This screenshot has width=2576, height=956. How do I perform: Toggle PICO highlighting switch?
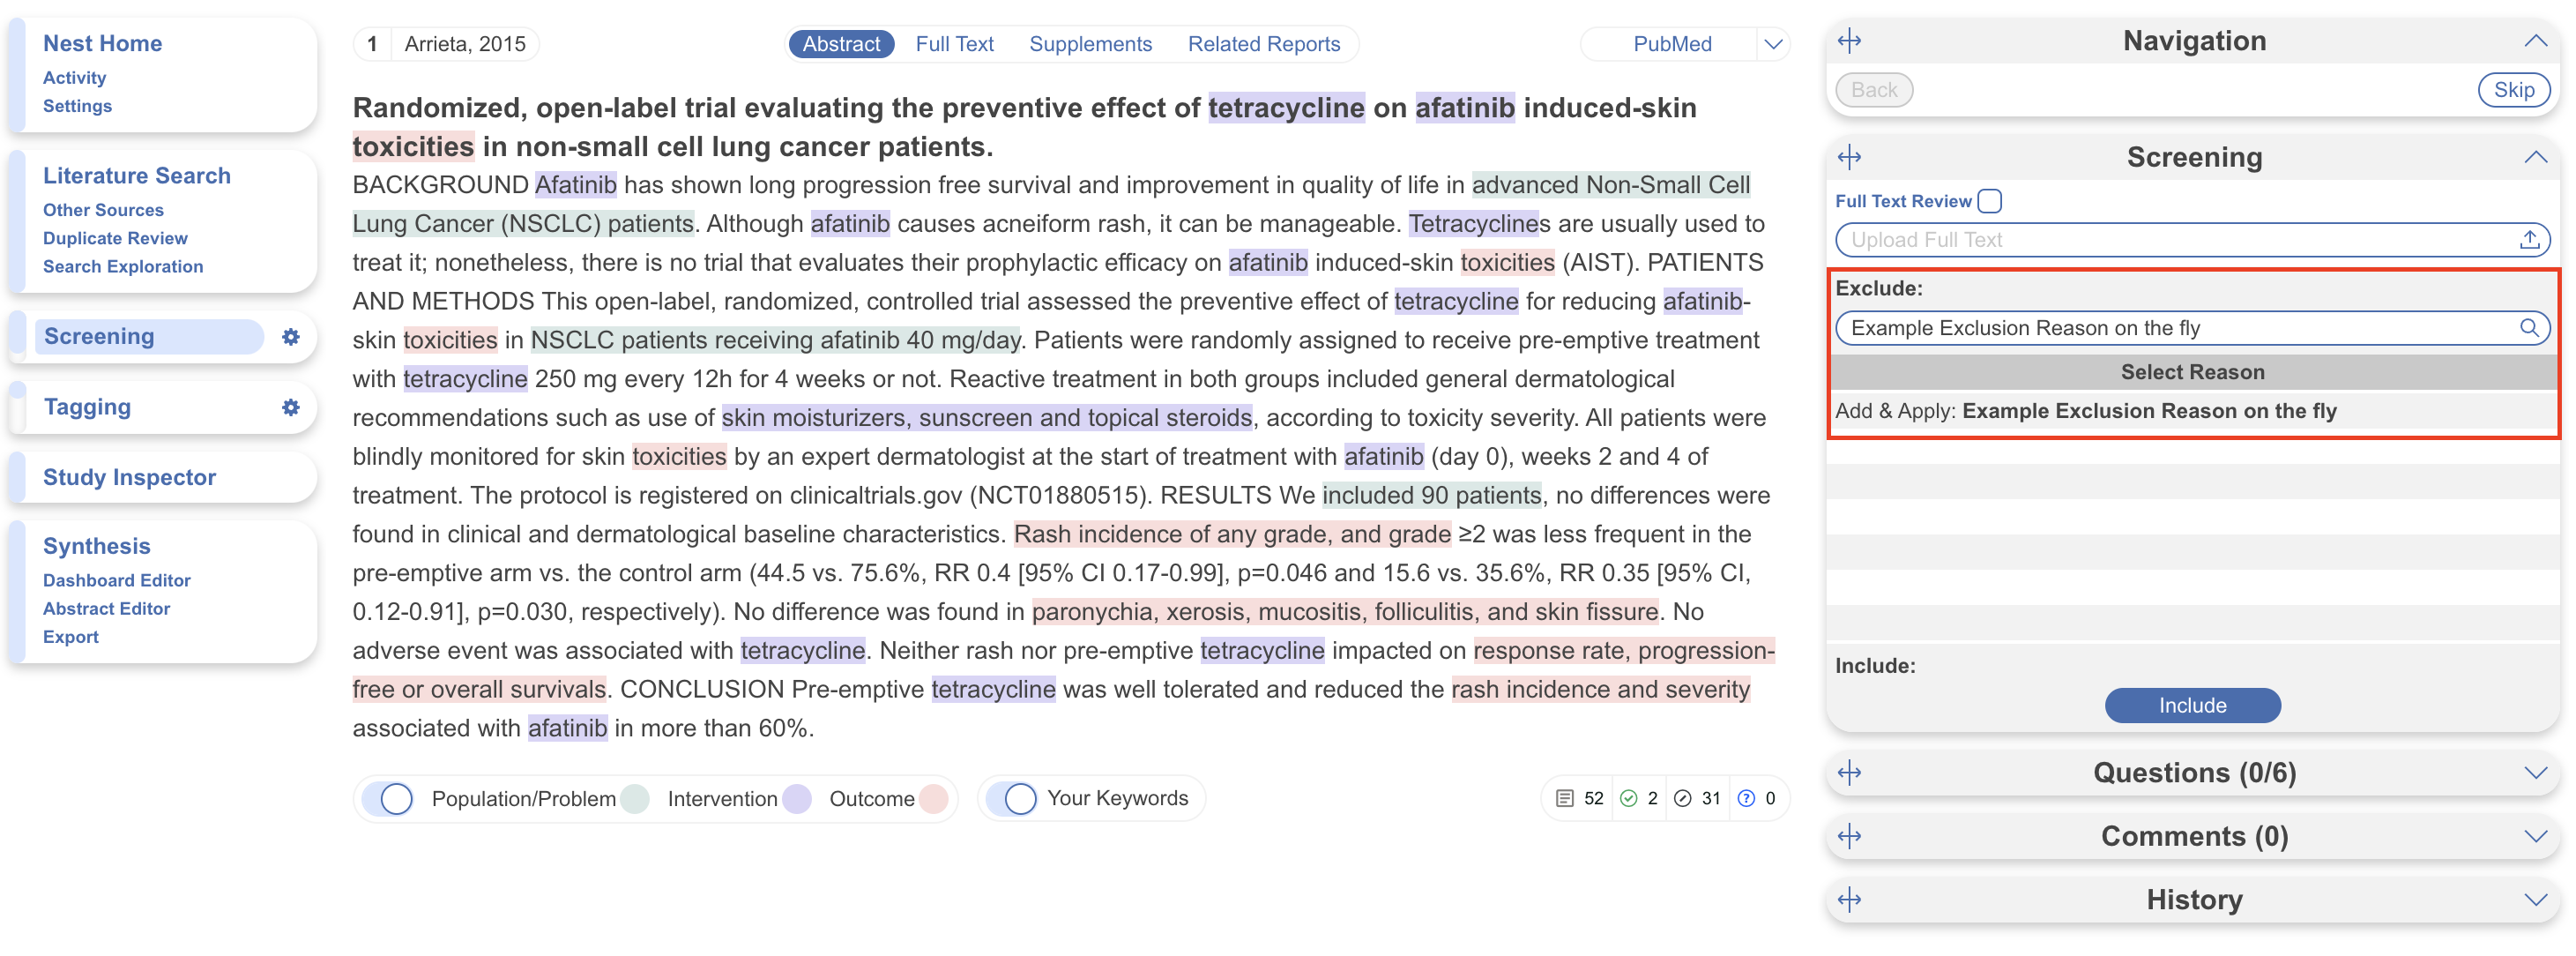pos(388,798)
